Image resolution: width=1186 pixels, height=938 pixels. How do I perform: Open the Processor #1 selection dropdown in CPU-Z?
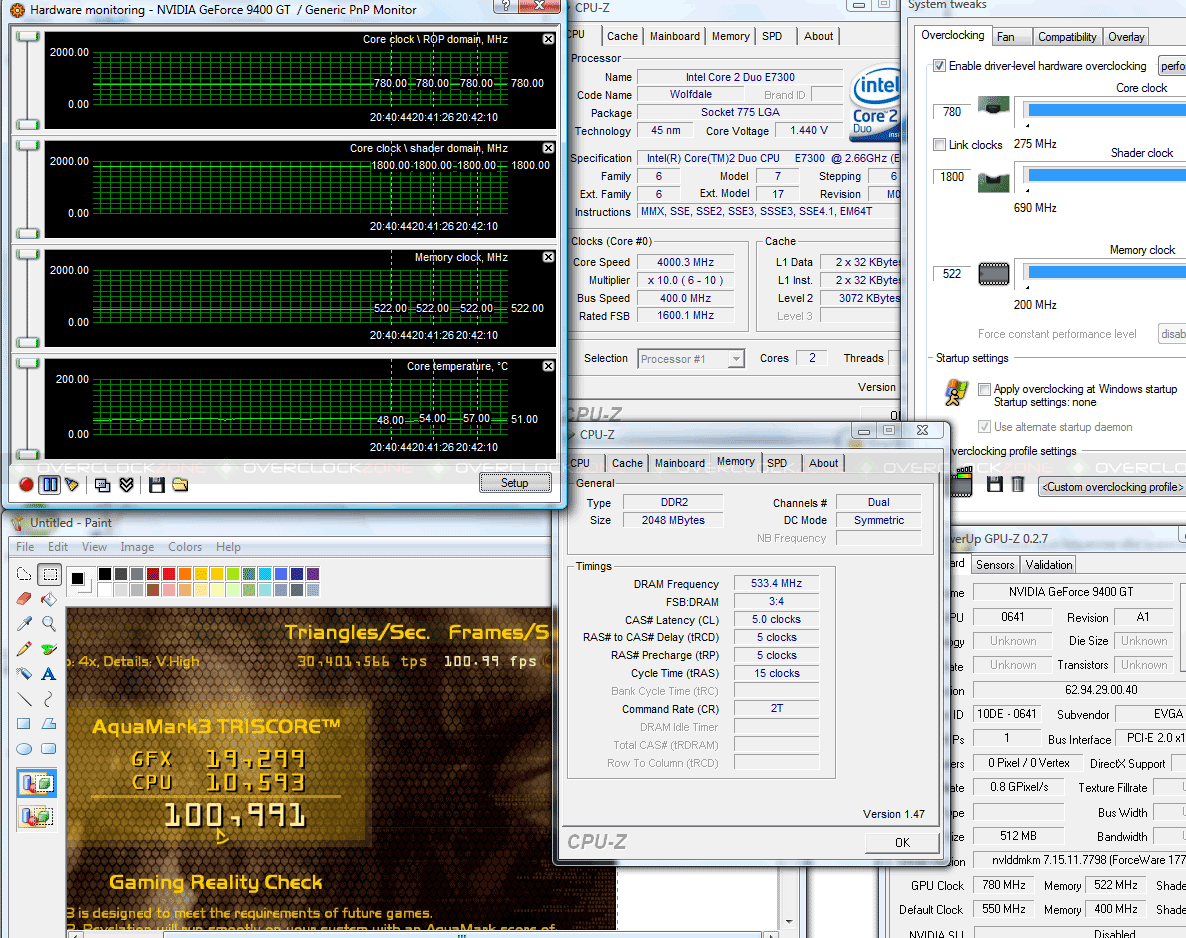tap(735, 359)
